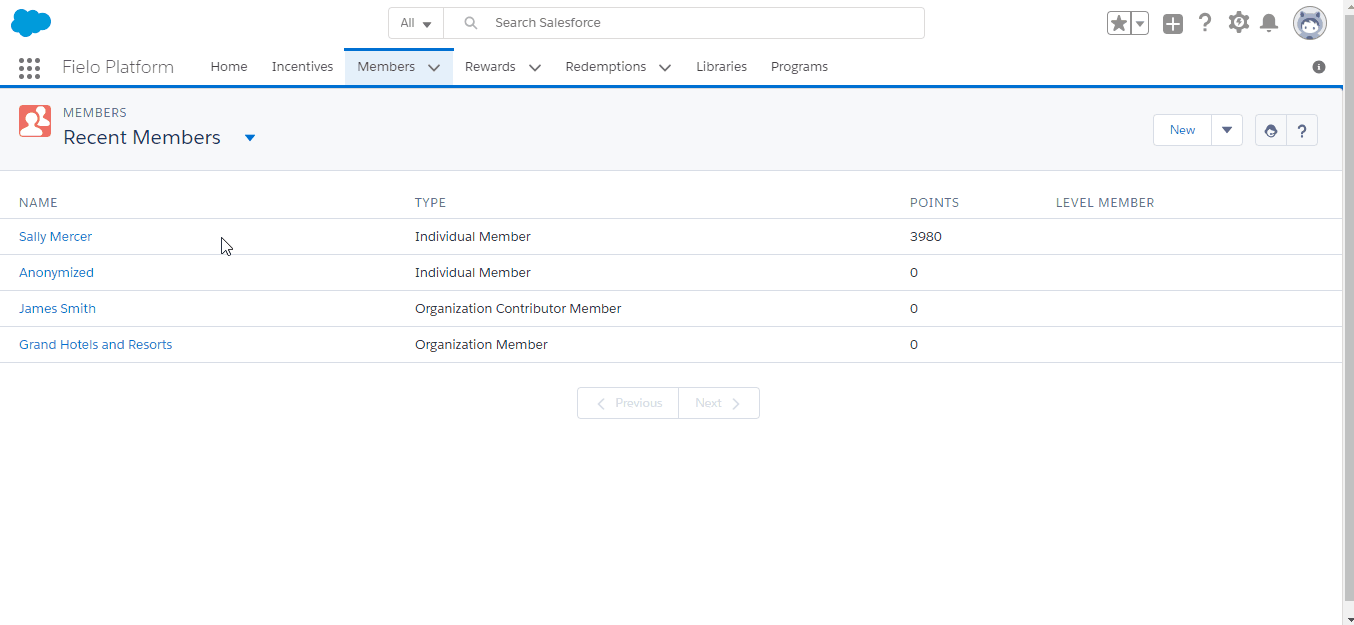Image resolution: width=1354 pixels, height=625 pixels.
Task: Click the Organization Contributor Member type cell
Action: (x=518, y=309)
